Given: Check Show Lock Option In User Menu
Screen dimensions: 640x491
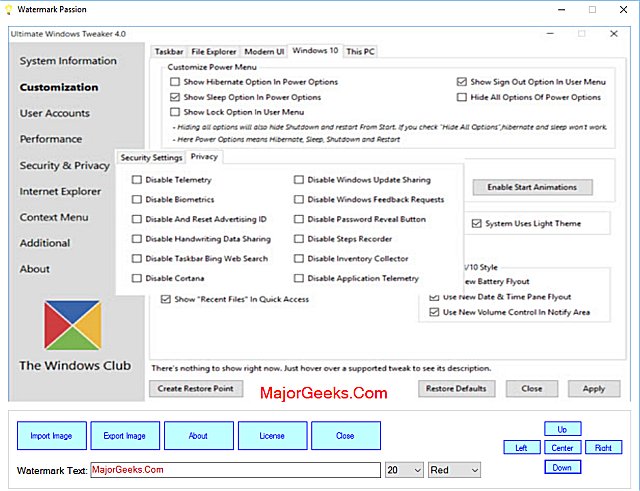Looking at the screenshot, I should coord(175,112).
